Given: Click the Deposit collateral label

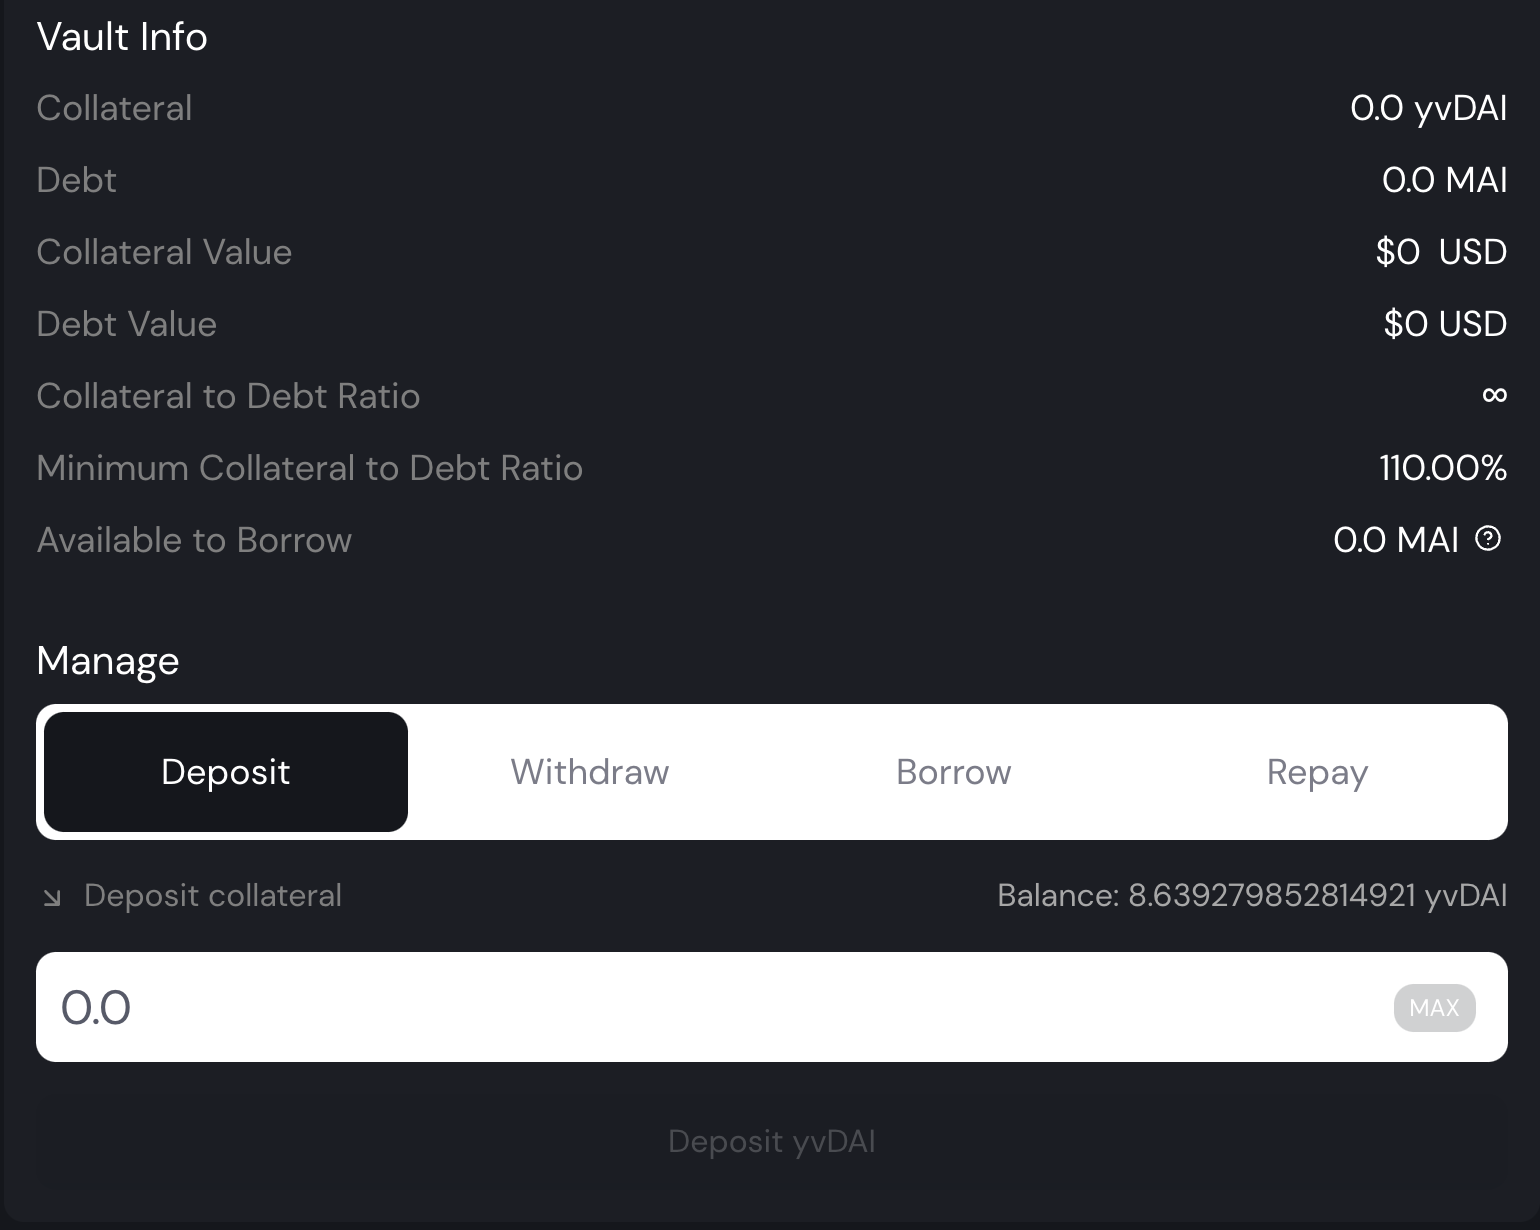Looking at the screenshot, I should (212, 895).
